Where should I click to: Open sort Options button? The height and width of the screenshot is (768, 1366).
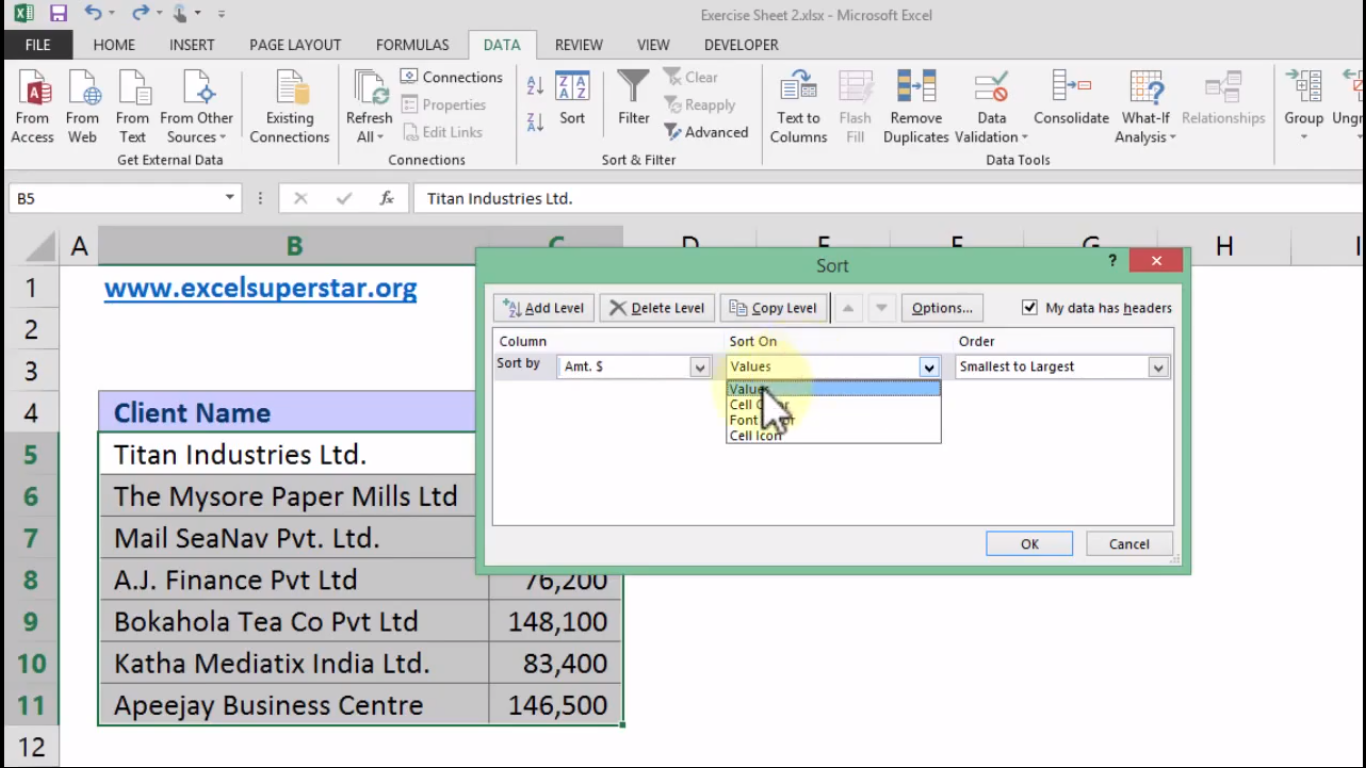pos(942,308)
